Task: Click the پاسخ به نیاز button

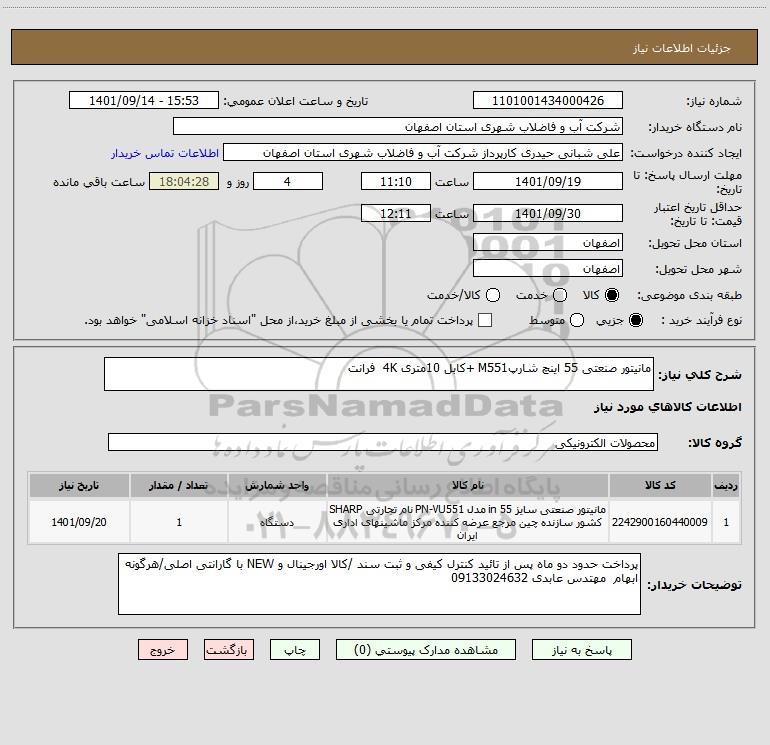Action: point(581,650)
